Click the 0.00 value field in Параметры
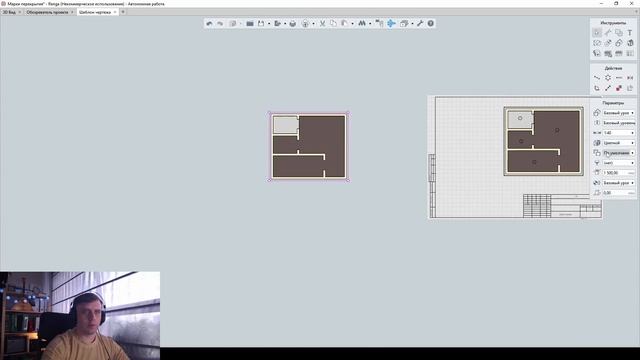The width and height of the screenshot is (640, 360). point(619,193)
